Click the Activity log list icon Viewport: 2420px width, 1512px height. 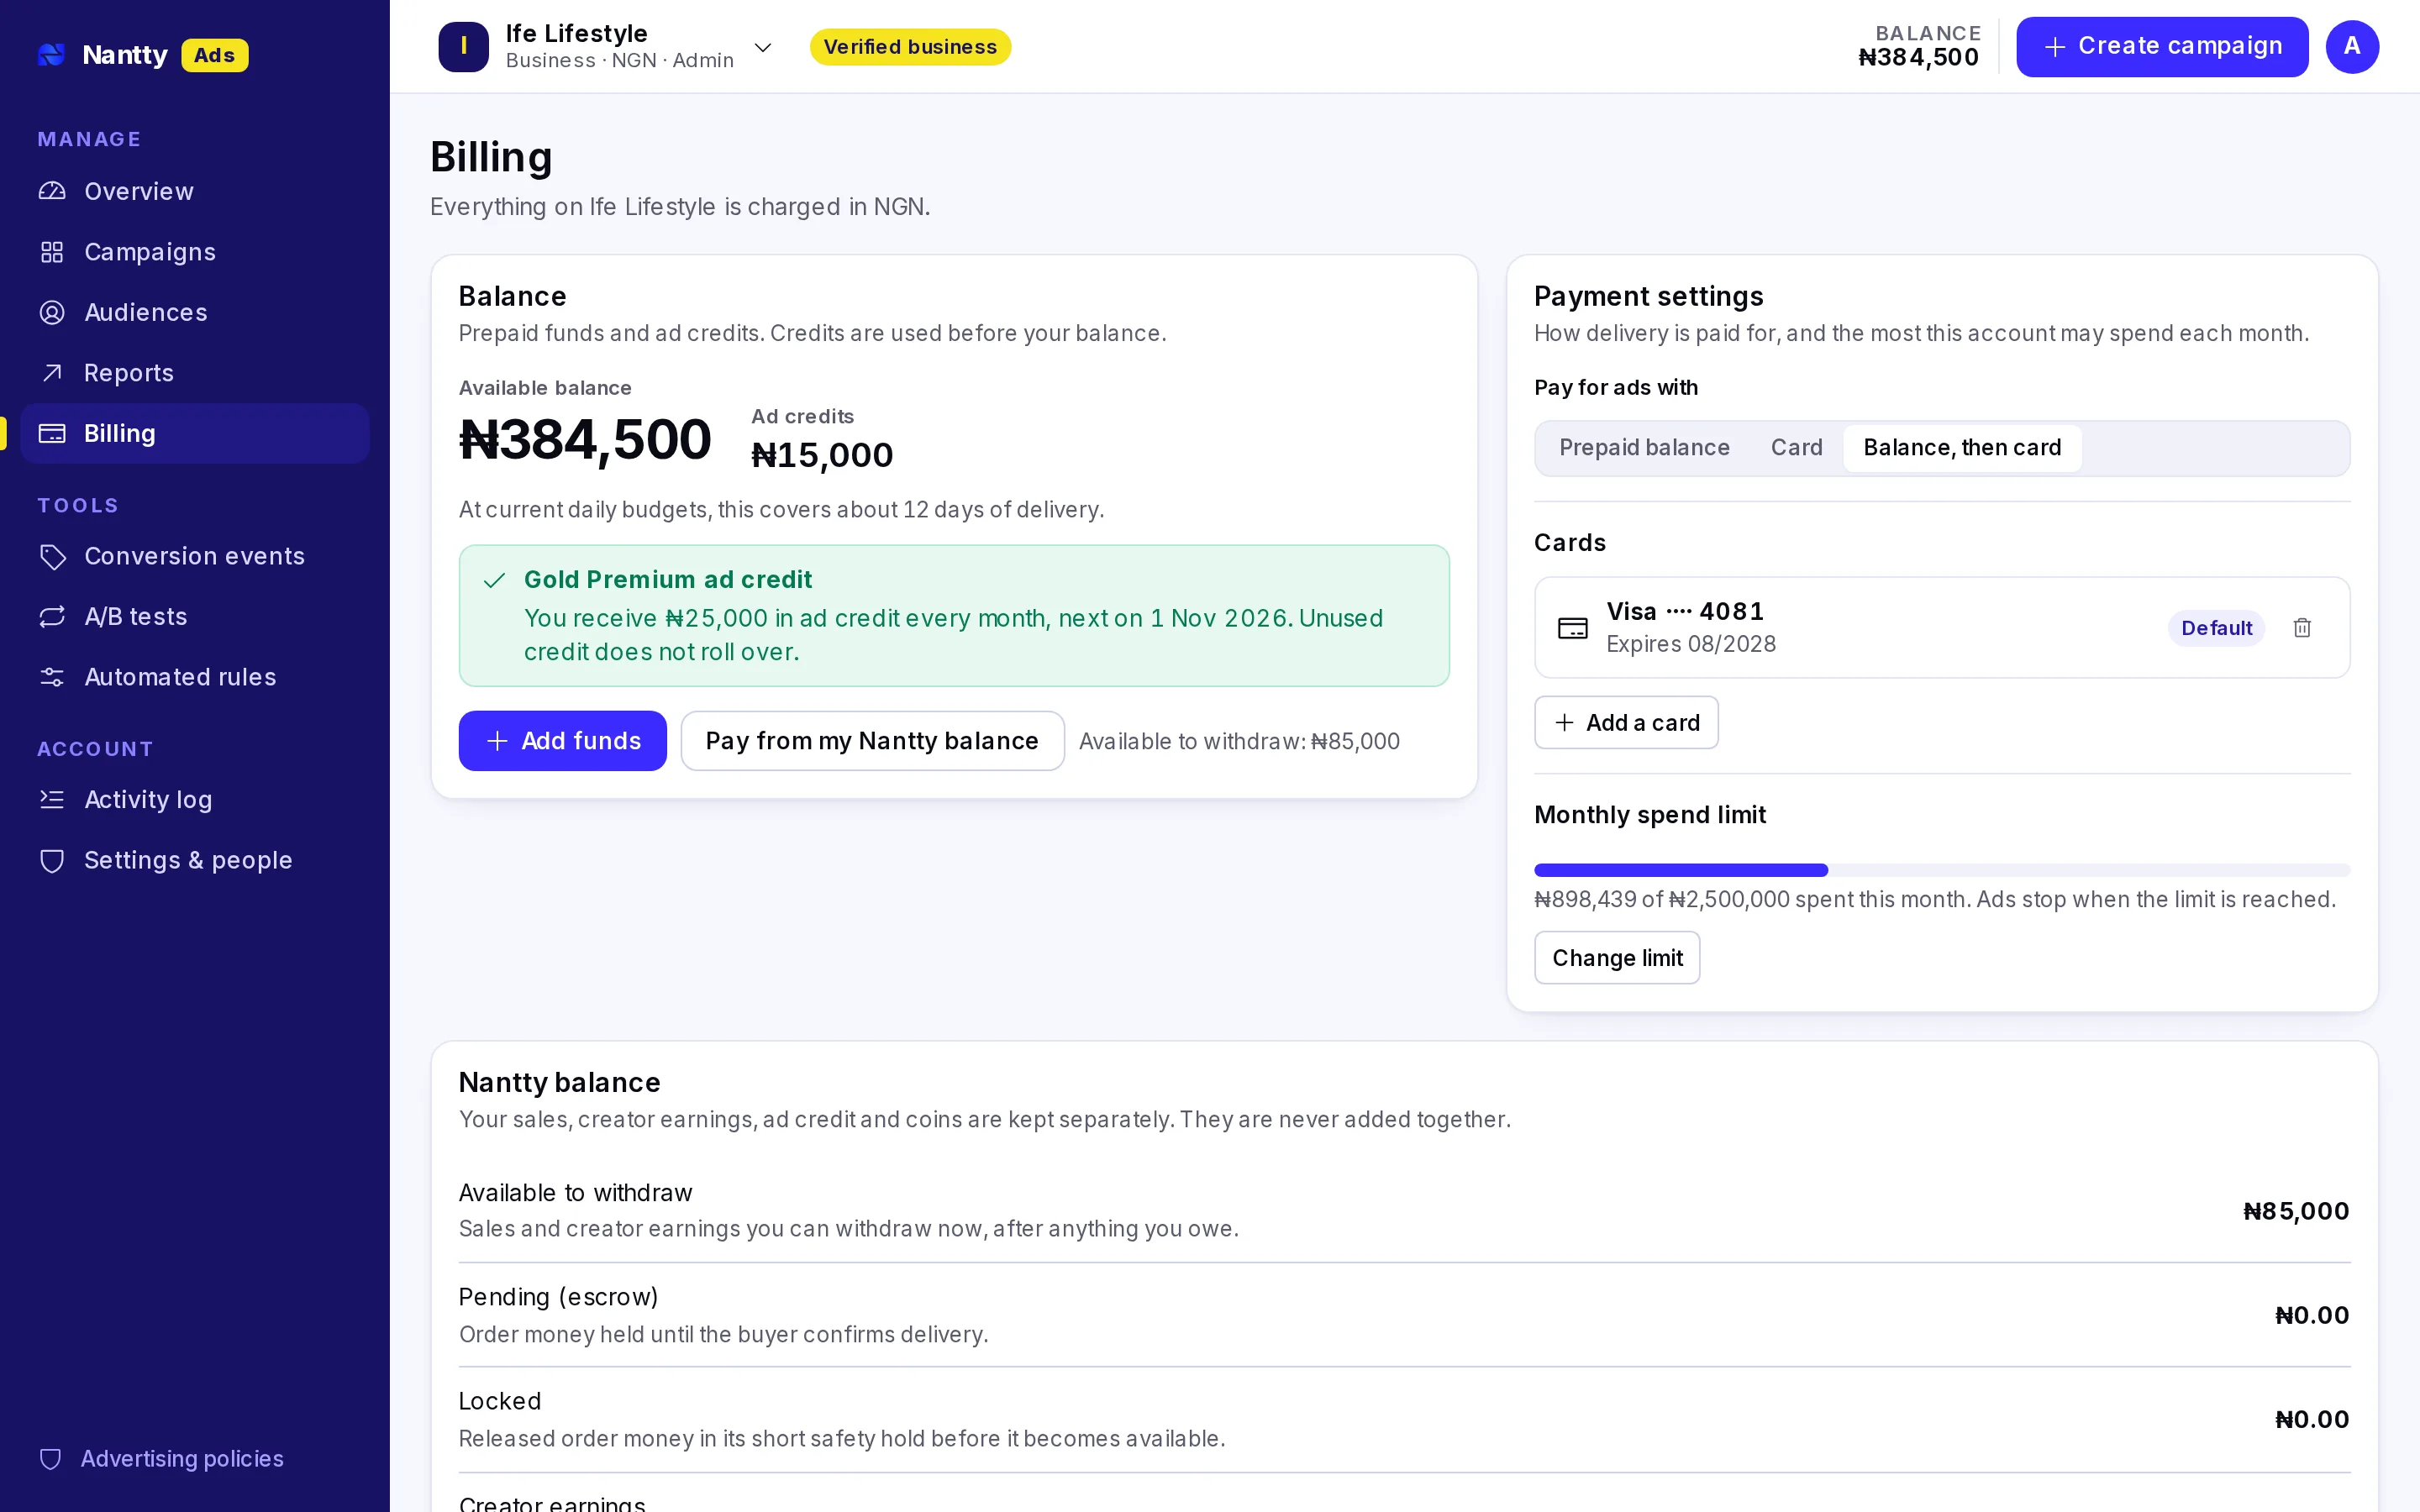tap(52, 799)
